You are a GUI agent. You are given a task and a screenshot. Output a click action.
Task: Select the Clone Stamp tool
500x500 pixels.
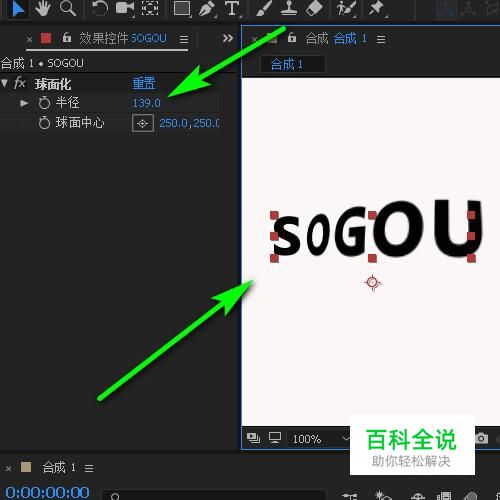289,8
